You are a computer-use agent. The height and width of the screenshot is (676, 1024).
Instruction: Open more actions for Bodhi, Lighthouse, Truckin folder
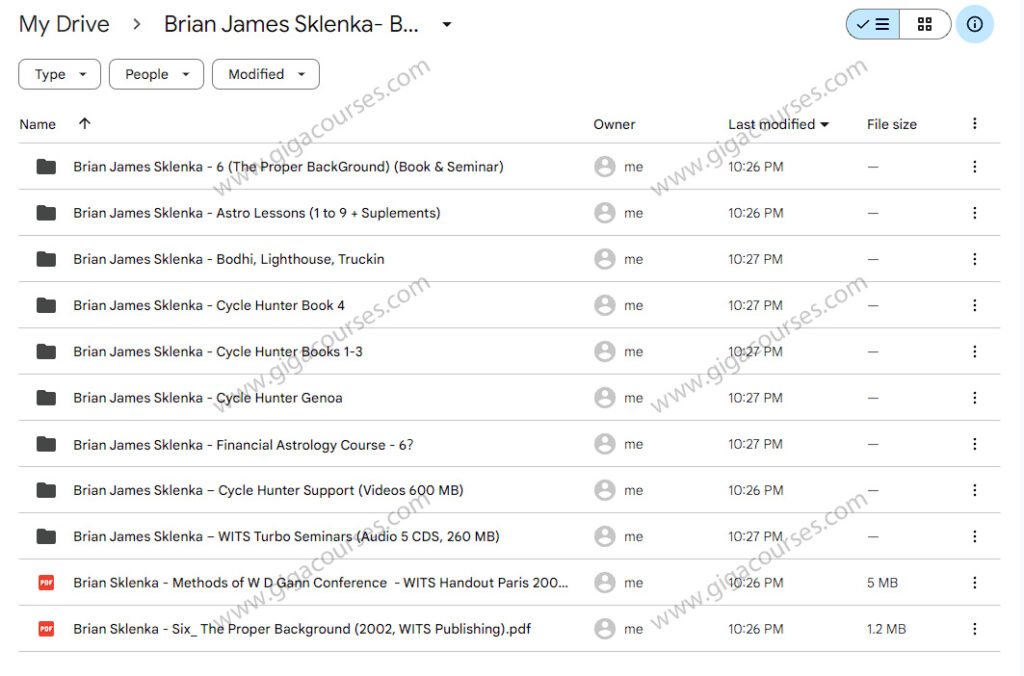tap(974, 259)
